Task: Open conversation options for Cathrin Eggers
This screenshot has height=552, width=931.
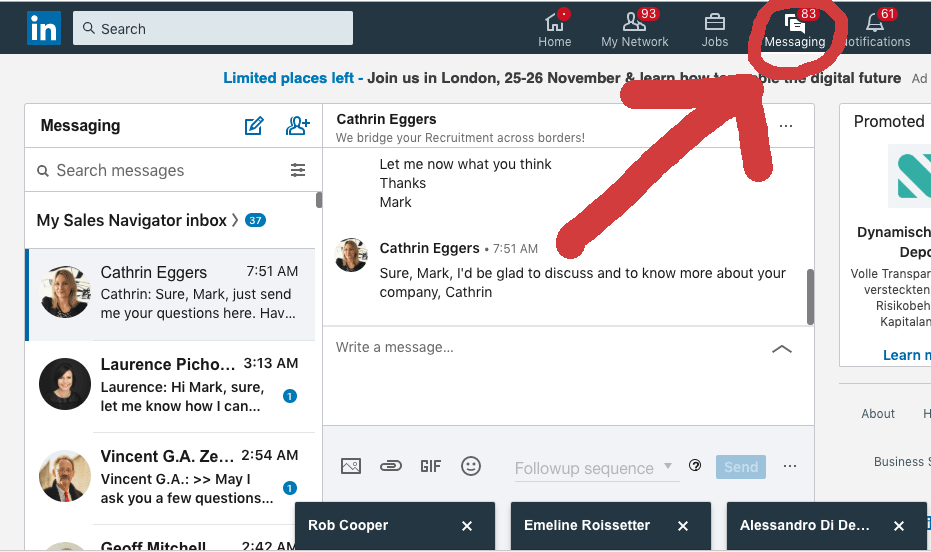Action: click(786, 126)
